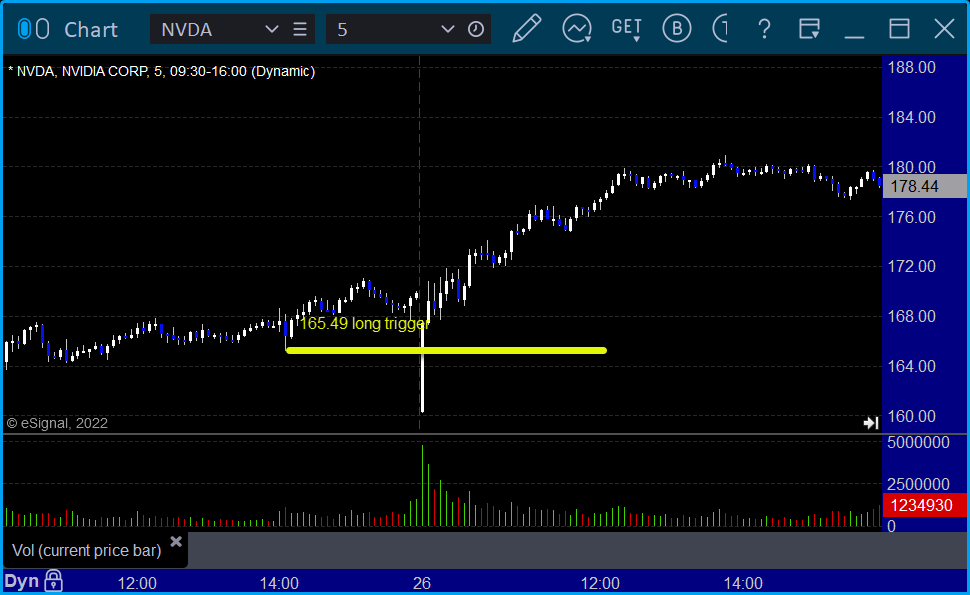The image size is (970, 595).
Task: Maximize the Chart window
Action: click(899, 29)
